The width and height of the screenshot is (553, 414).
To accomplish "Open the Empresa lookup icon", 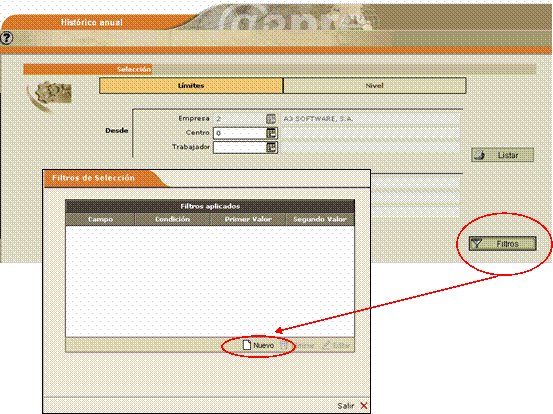I will (x=271, y=119).
